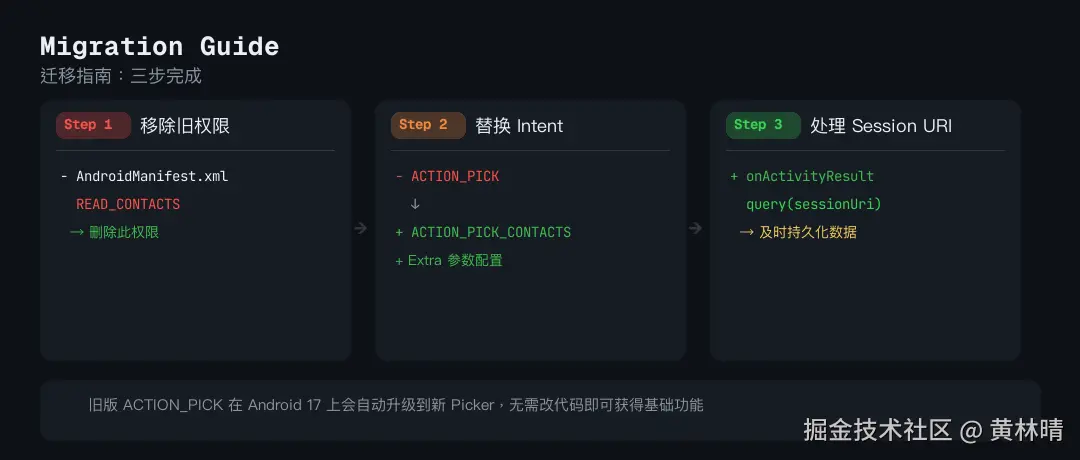Click the arrow between Step 2 and Step 3 cards
Viewport: 1080px width, 460px height.
coord(696,229)
